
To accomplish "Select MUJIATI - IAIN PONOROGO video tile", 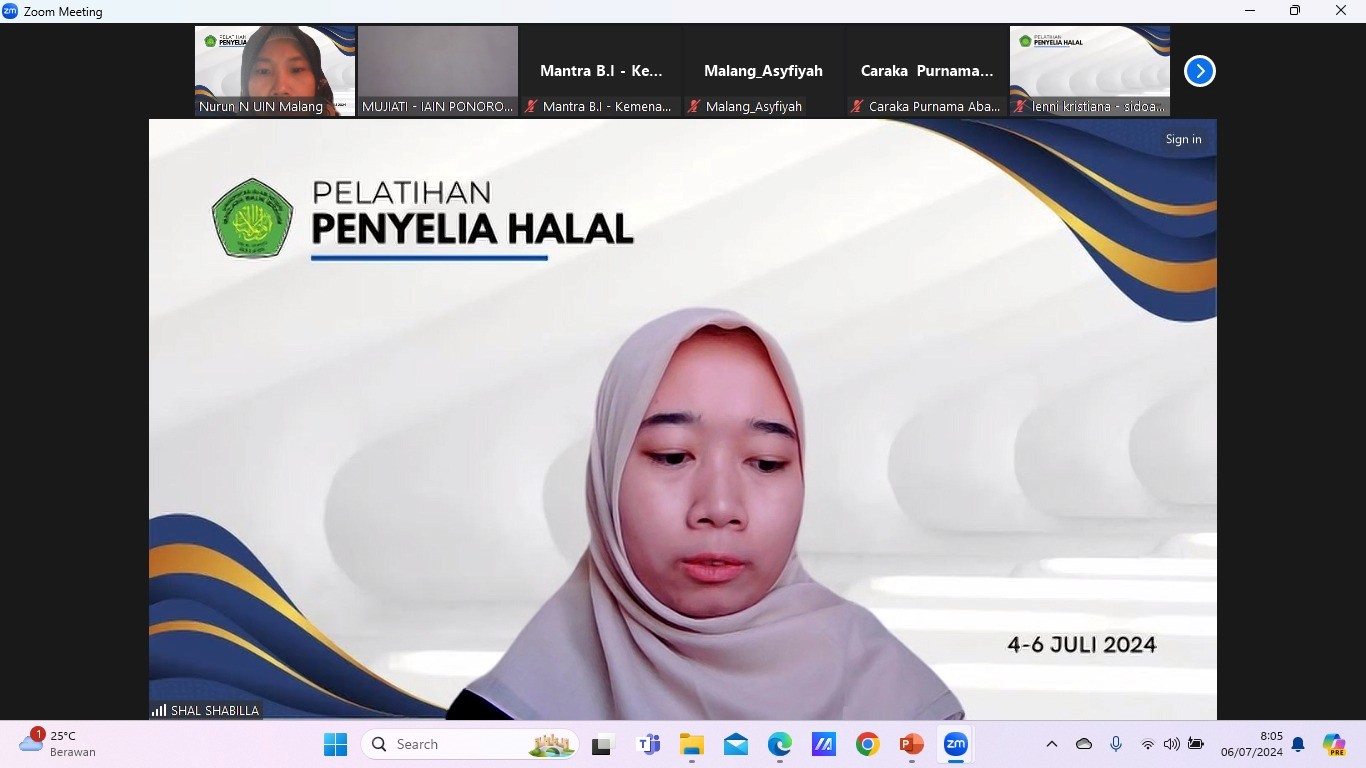I will [x=438, y=70].
